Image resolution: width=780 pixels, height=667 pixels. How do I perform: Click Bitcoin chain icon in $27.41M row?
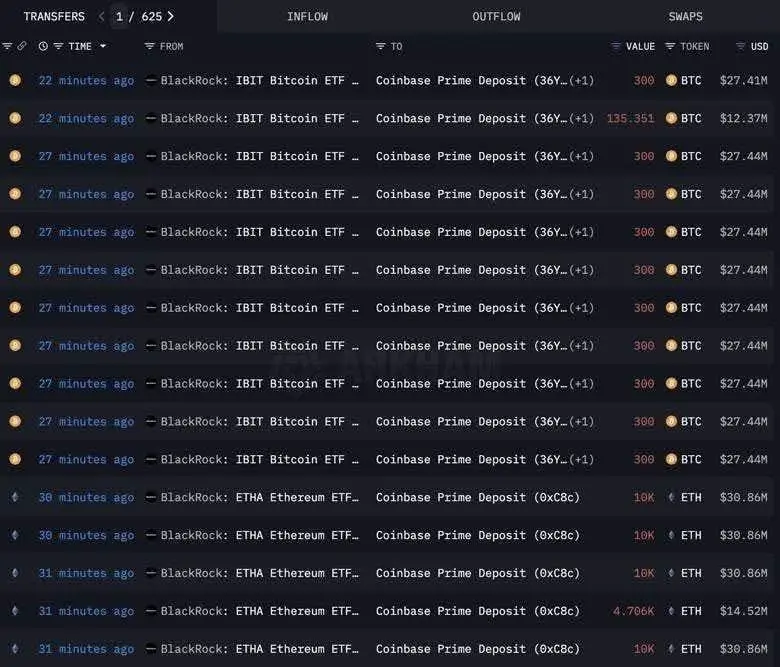click(15, 80)
